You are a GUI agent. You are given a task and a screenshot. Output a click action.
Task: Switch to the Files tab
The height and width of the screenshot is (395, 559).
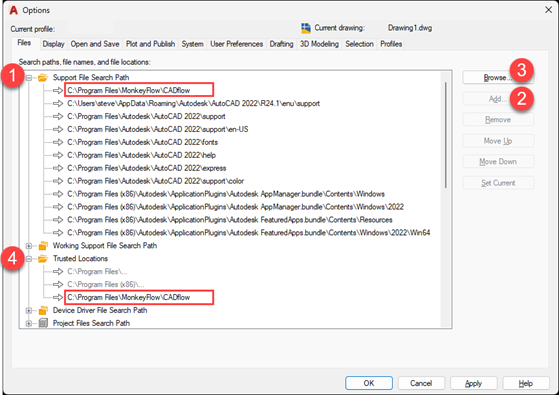(x=24, y=43)
